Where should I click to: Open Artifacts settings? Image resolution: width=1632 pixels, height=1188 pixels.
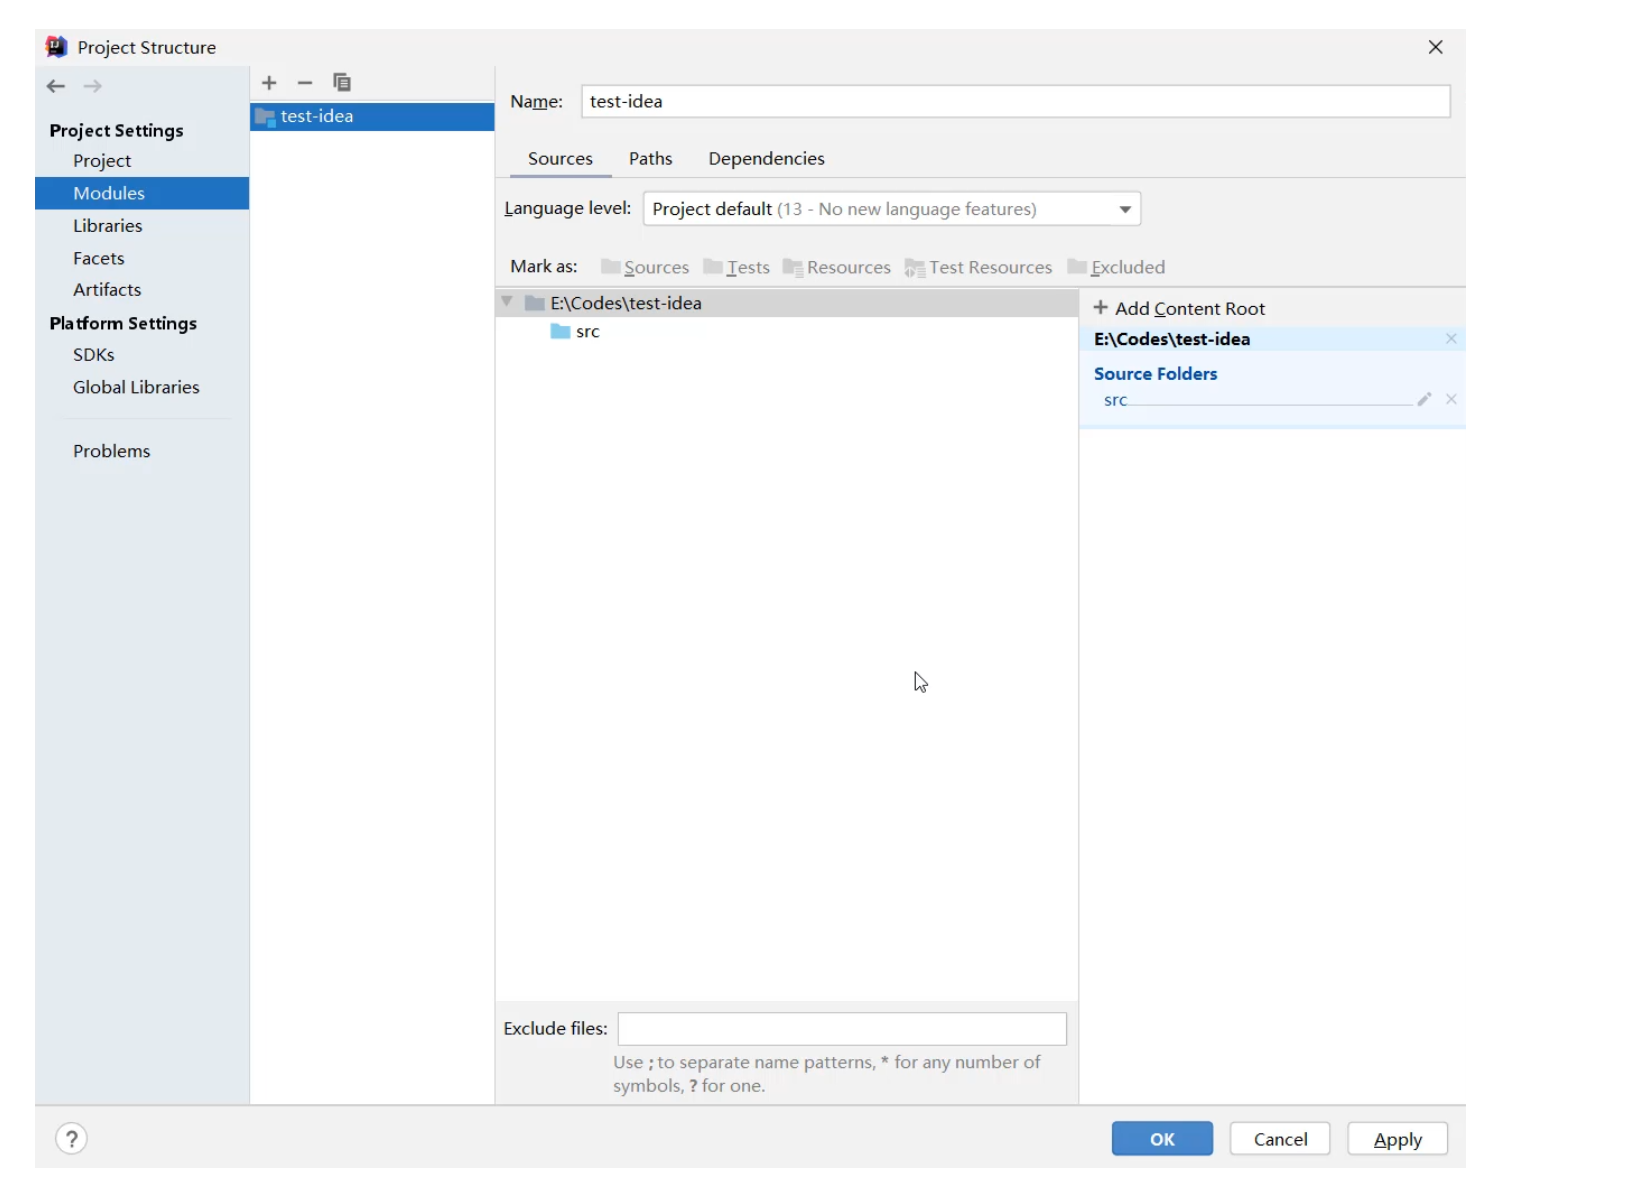(107, 290)
